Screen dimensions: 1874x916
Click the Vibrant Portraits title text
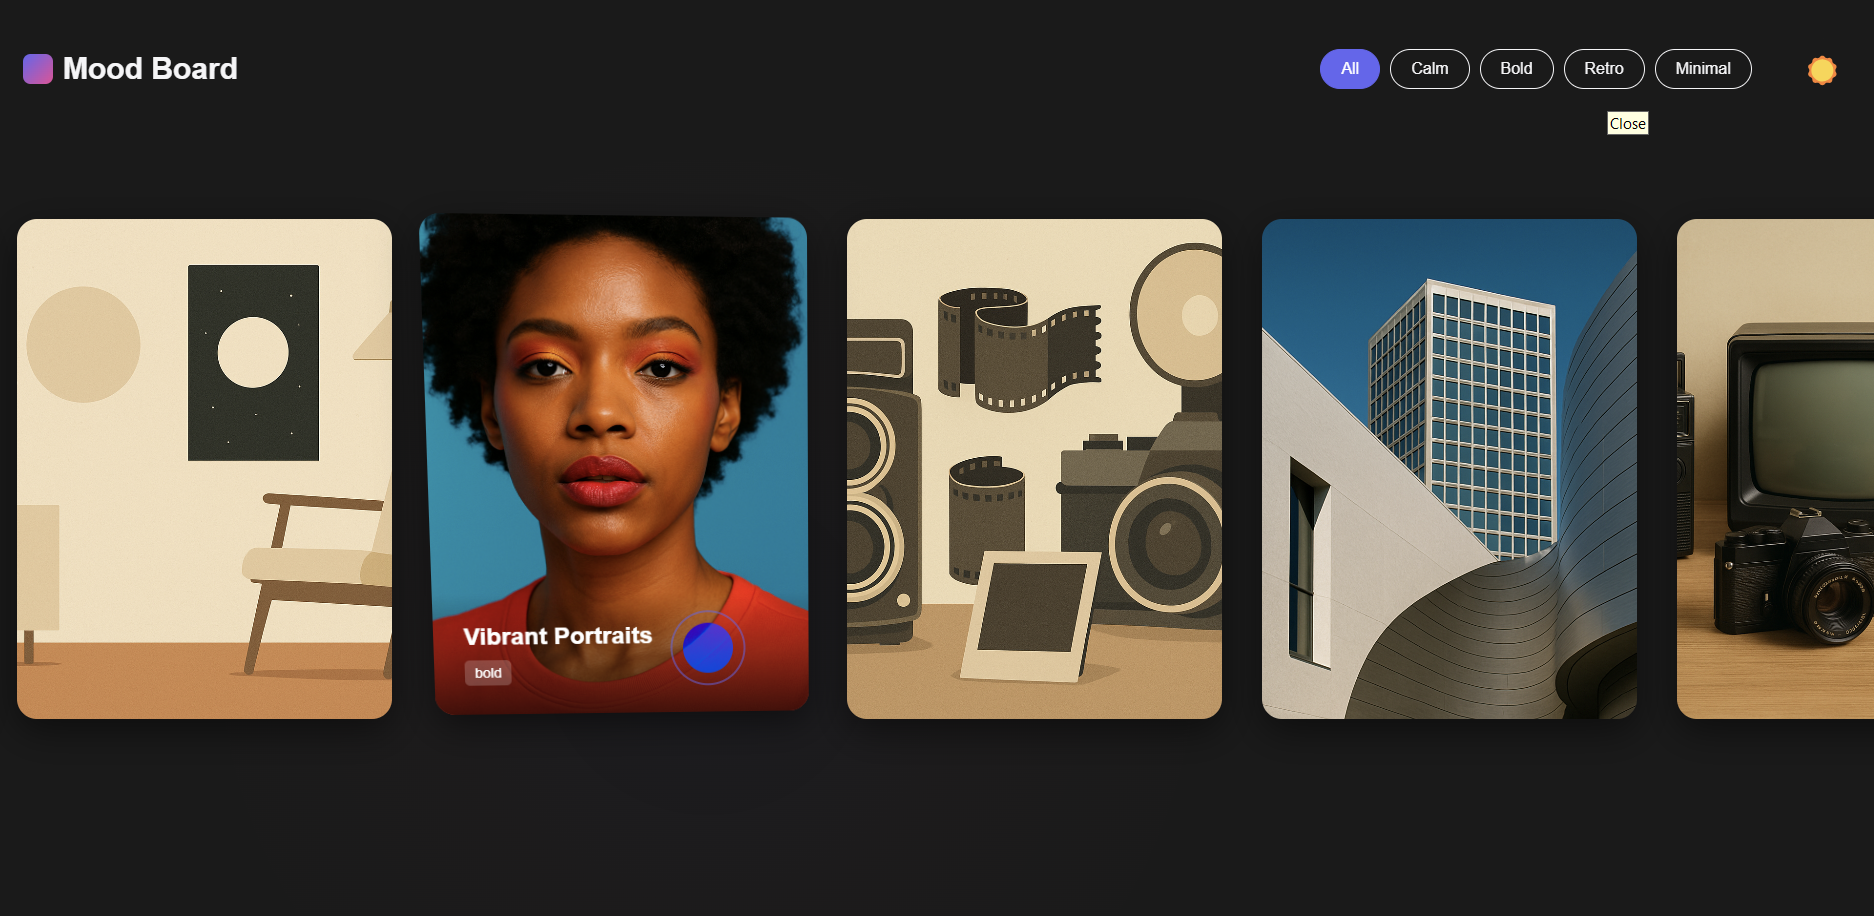(x=557, y=636)
